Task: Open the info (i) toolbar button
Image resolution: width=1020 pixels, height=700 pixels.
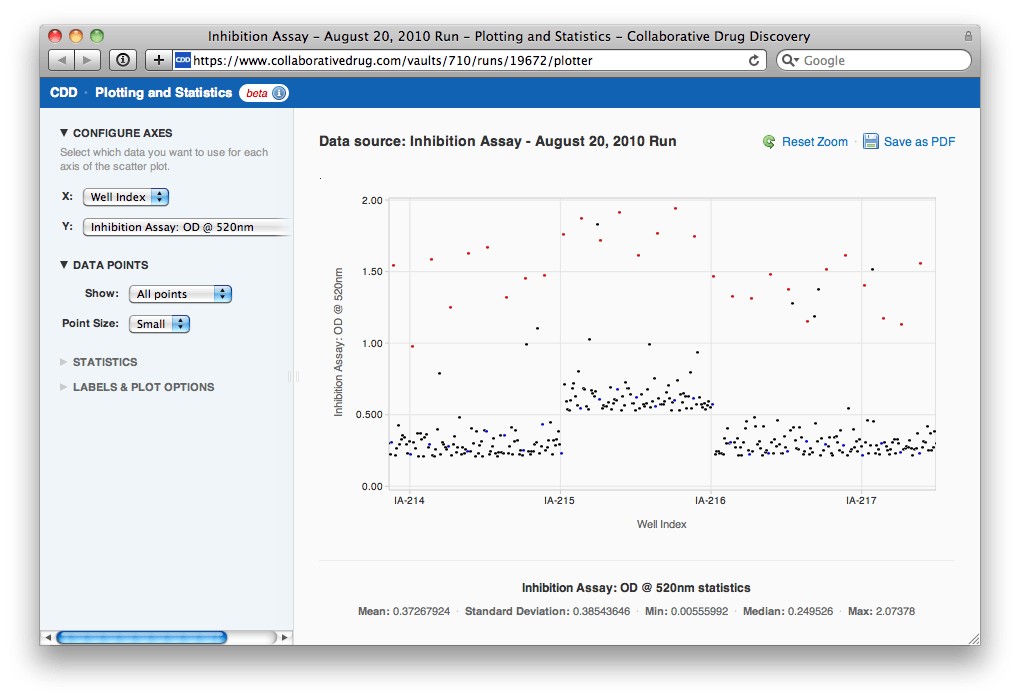Action: coord(122,61)
